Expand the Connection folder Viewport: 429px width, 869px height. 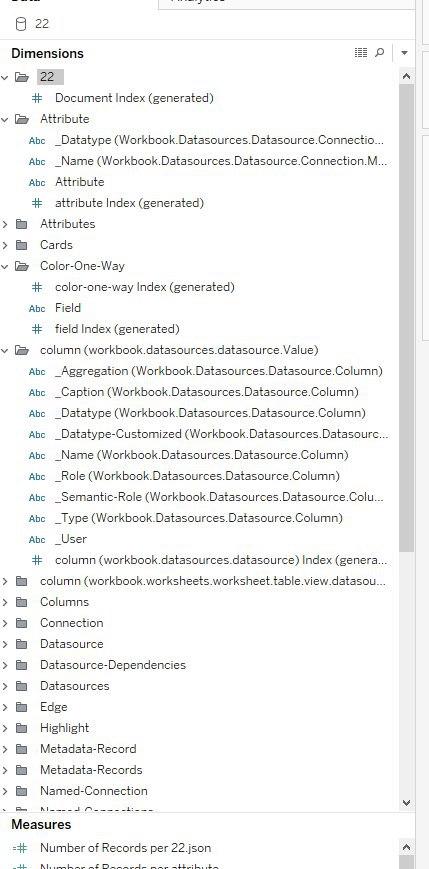(4, 623)
